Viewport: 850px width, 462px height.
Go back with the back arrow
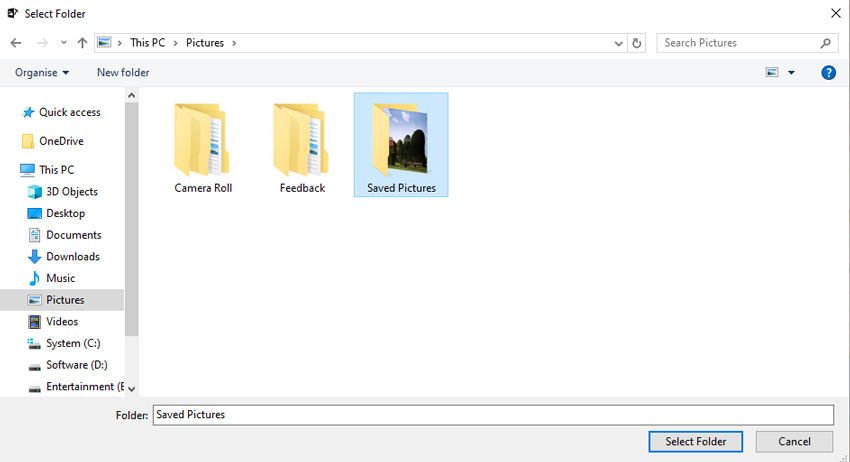[16, 43]
